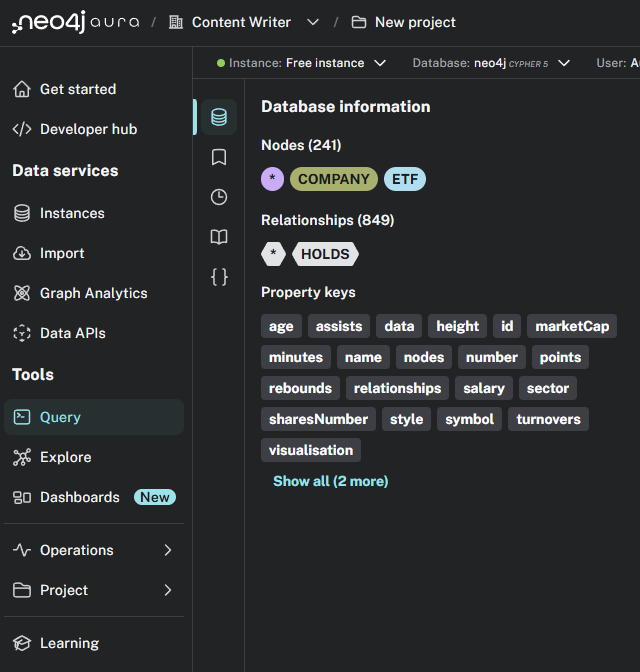The width and height of the screenshot is (640, 672).
Task: Click the Content Writer breadcrumb
Action: 241,22
